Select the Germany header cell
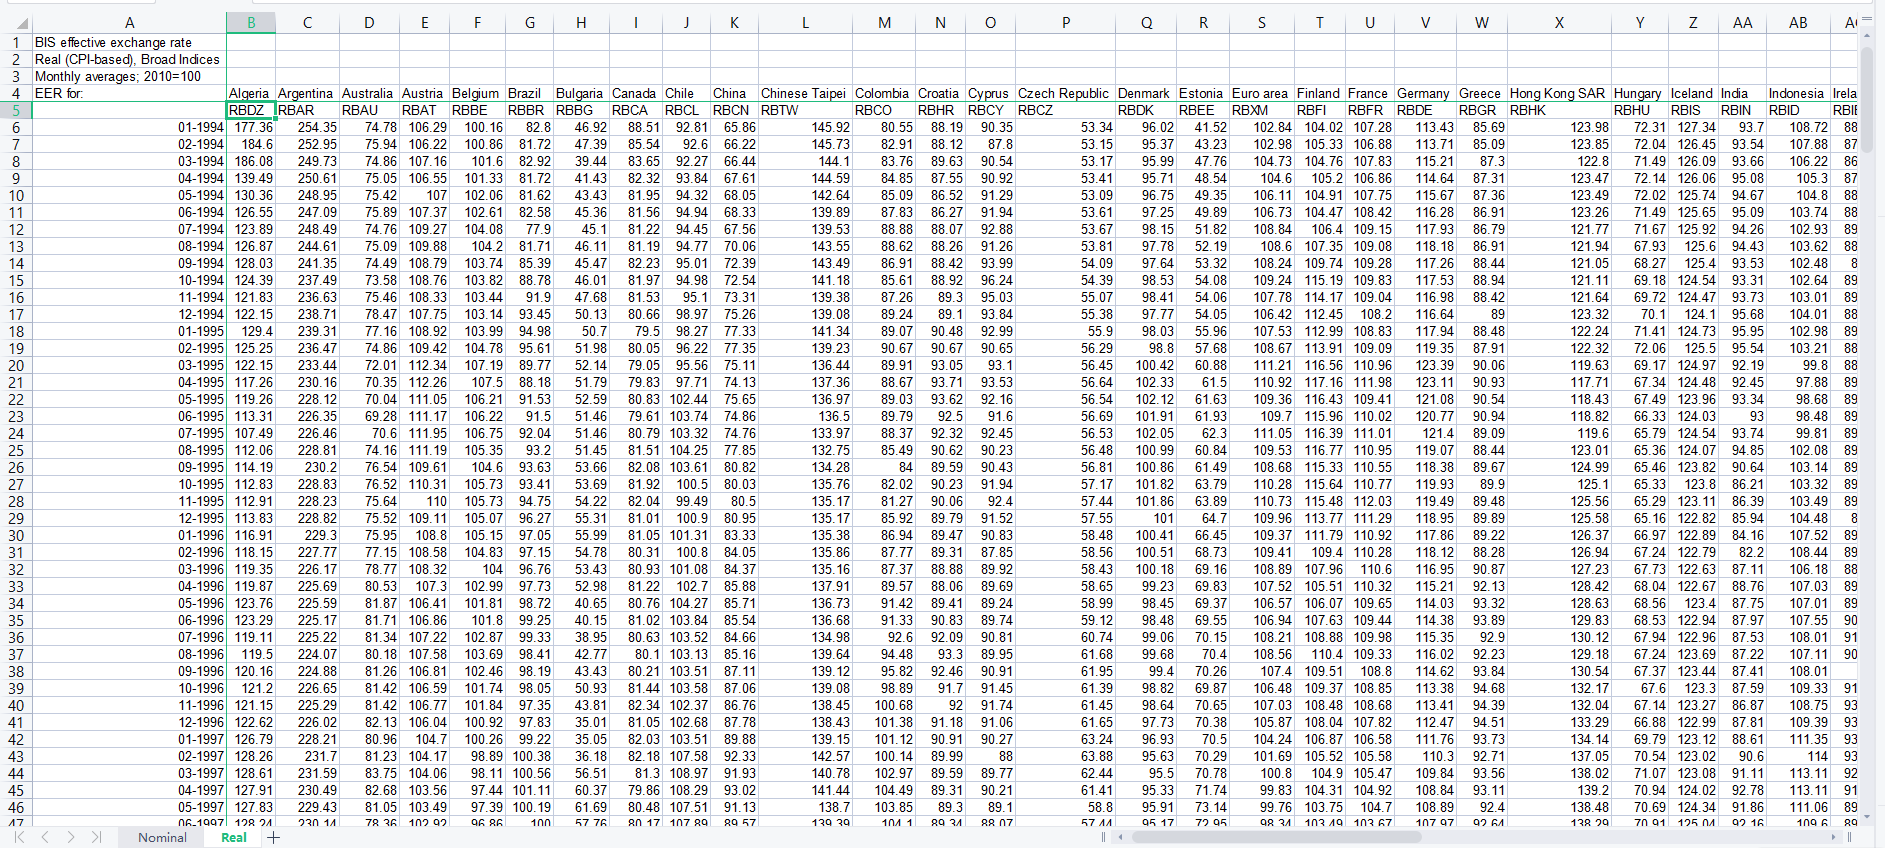The height and width of the screenshot is (848, 1885). (x=1425, y=93)
